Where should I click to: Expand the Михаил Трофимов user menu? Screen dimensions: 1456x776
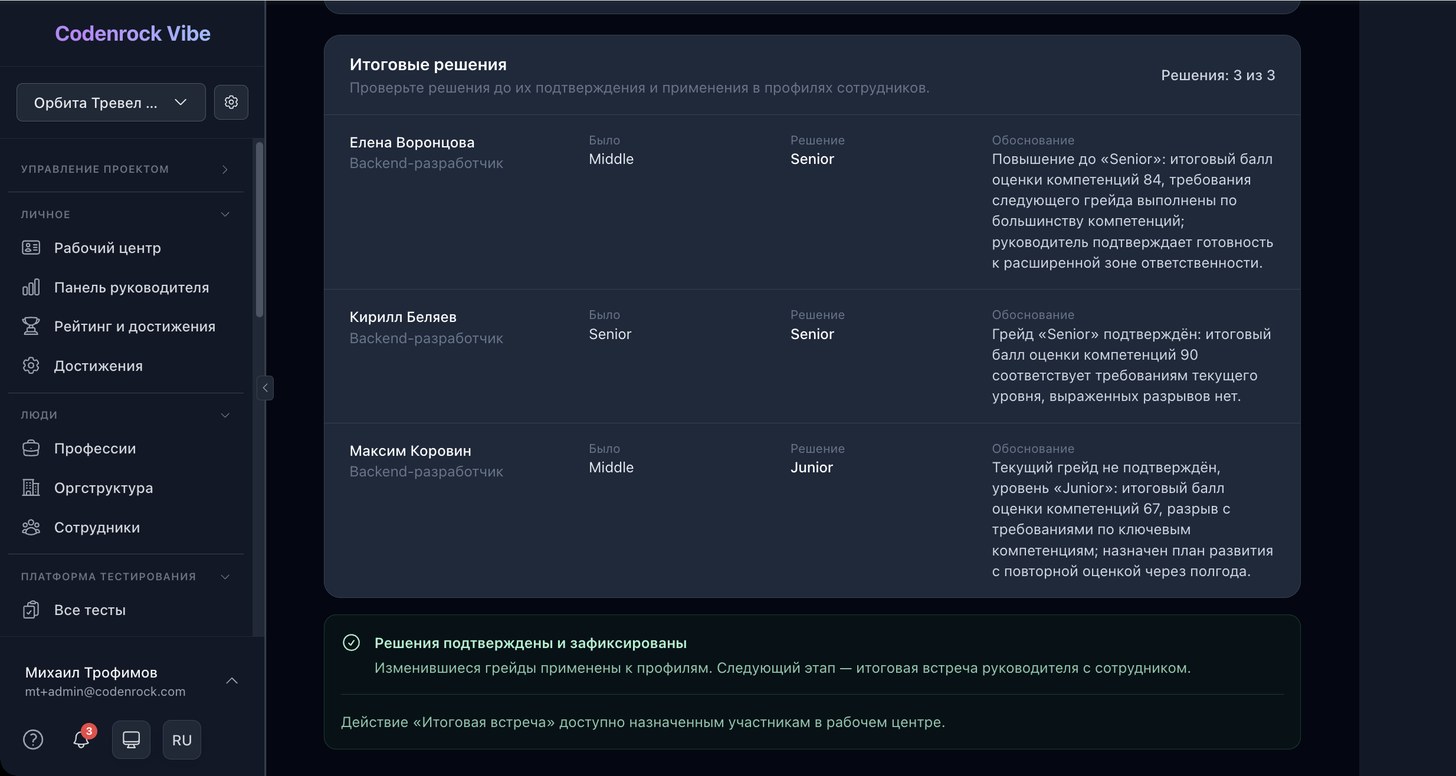[132, 680]
